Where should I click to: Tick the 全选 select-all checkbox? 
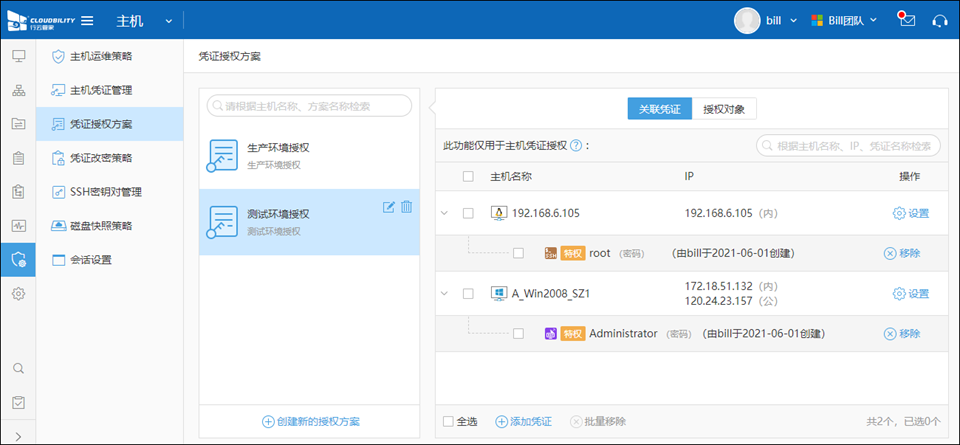click(448, 421)
